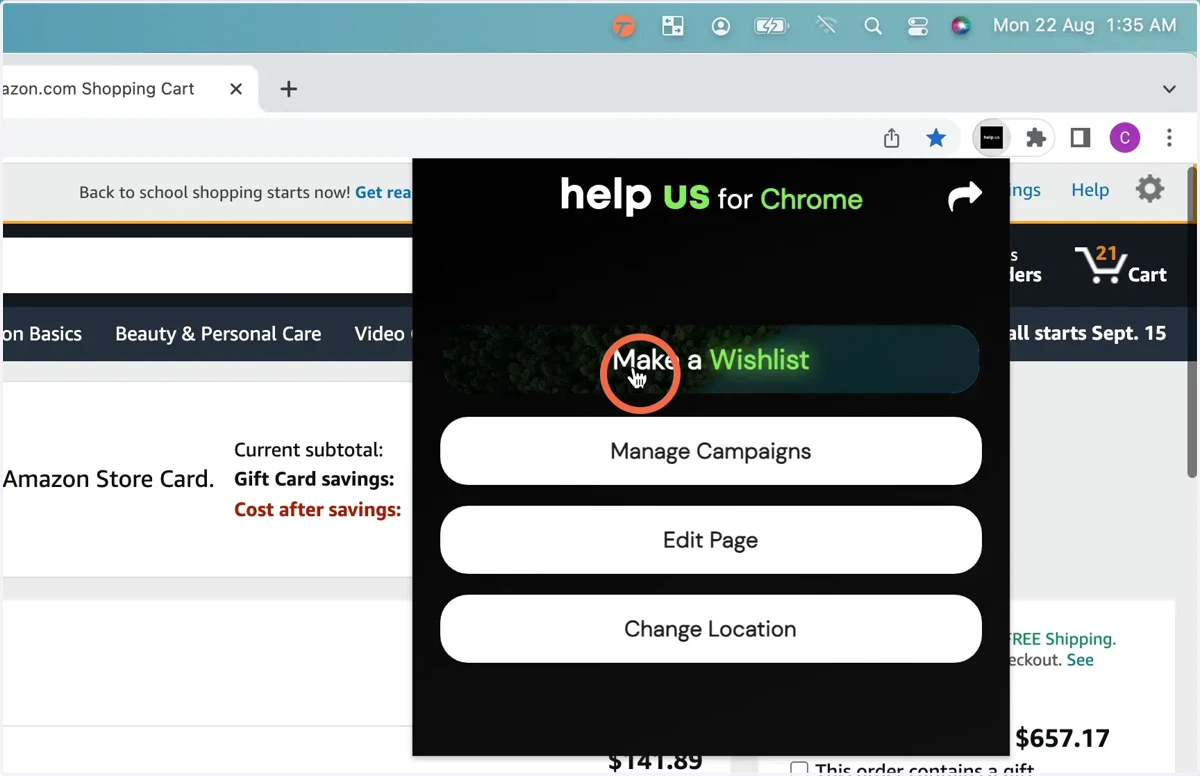The width and height of the screenshot is (1200, 776).
Task: Click the See link under FREE Shipping
Action: (1080, 660)
